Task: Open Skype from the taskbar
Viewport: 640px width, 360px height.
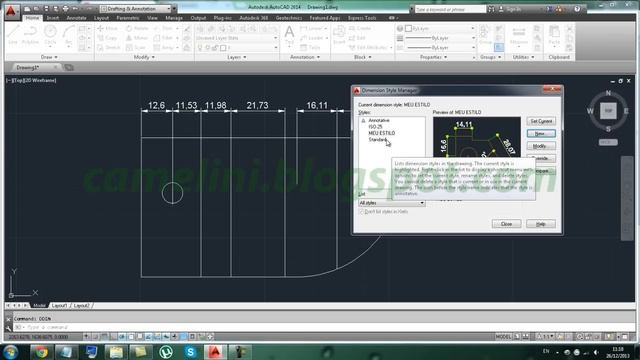Action: (190, 352)
